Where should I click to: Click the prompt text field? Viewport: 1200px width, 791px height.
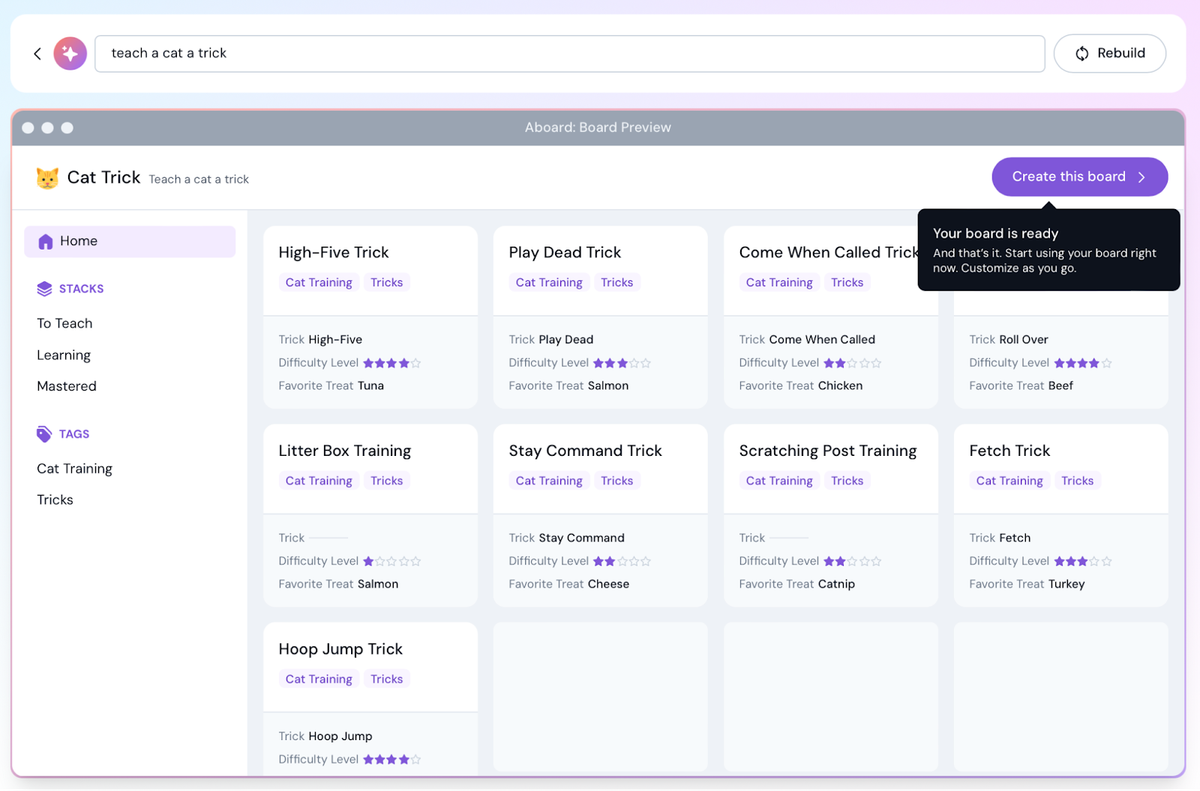pos(569,54)
